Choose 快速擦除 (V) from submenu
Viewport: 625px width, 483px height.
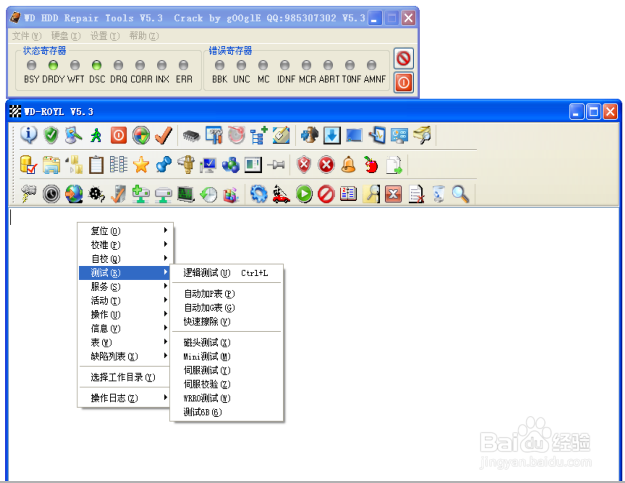point(226,322)
